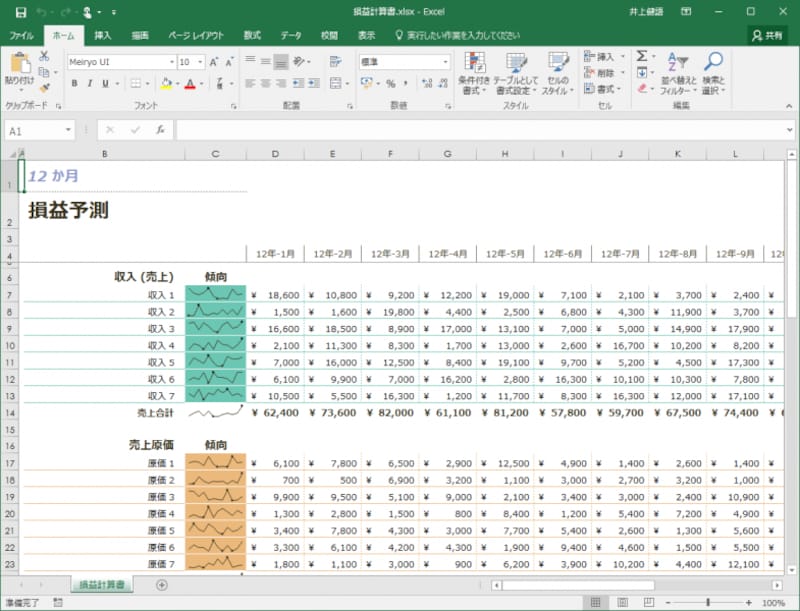Click the Increase Font Size icon

[212, 62]
